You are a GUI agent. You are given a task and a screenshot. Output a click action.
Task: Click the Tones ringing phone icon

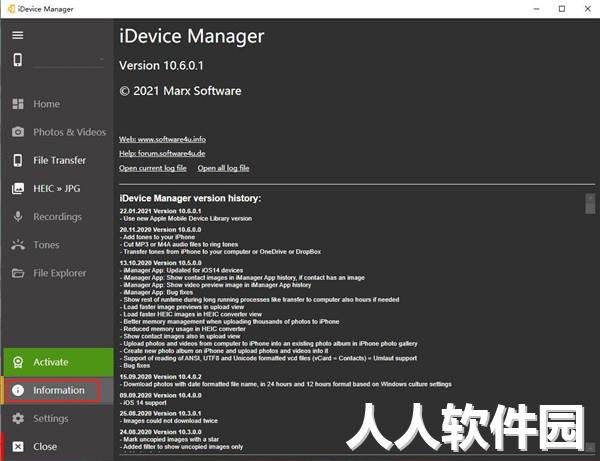point(18,245)
